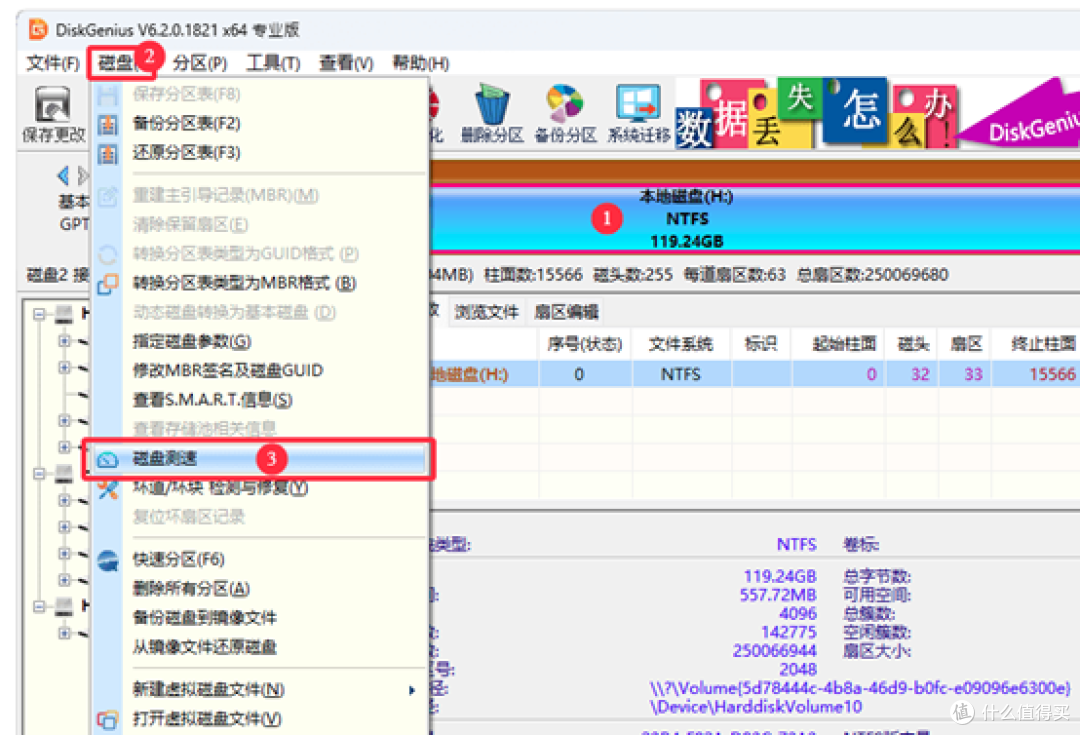Click the 557.72MB value in the details
Image resolution: width=1080 pixels, height=735 pixels.
tap(778, 595)
